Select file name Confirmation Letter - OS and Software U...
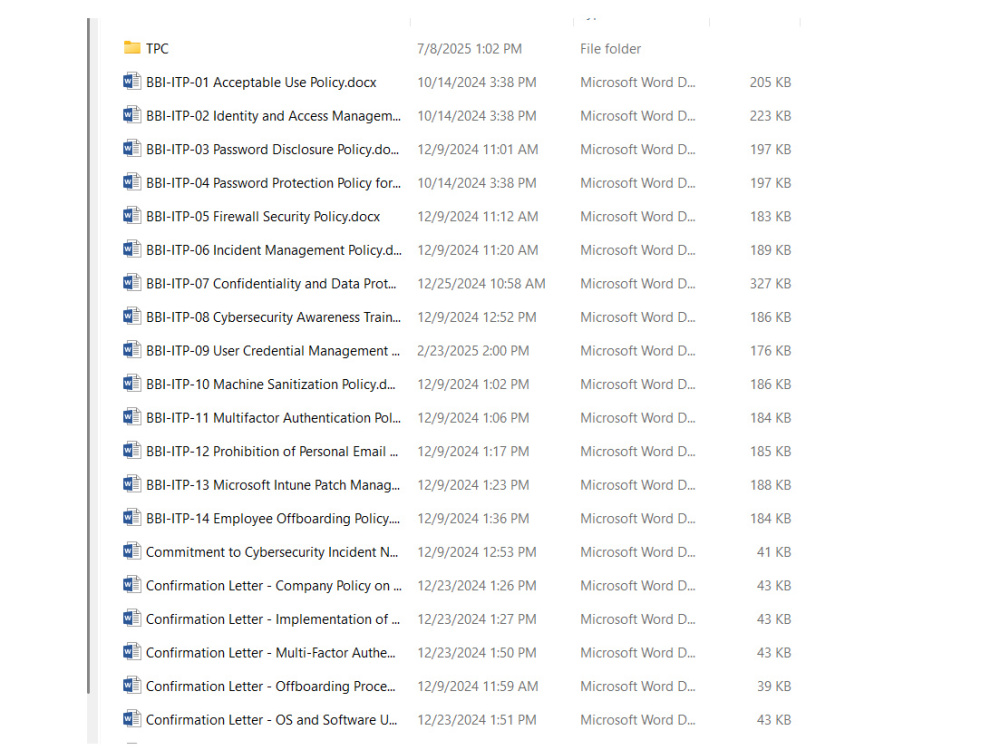Viewport: 1000px width, 750px height. pos(272,720)
